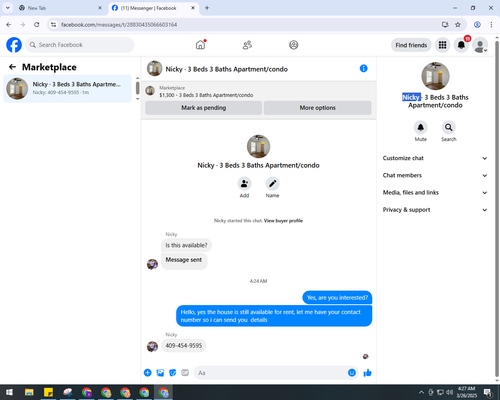Open the Menu grid icon
The width and height of the screenshot is (500, 400).
(x=442, y=45)
